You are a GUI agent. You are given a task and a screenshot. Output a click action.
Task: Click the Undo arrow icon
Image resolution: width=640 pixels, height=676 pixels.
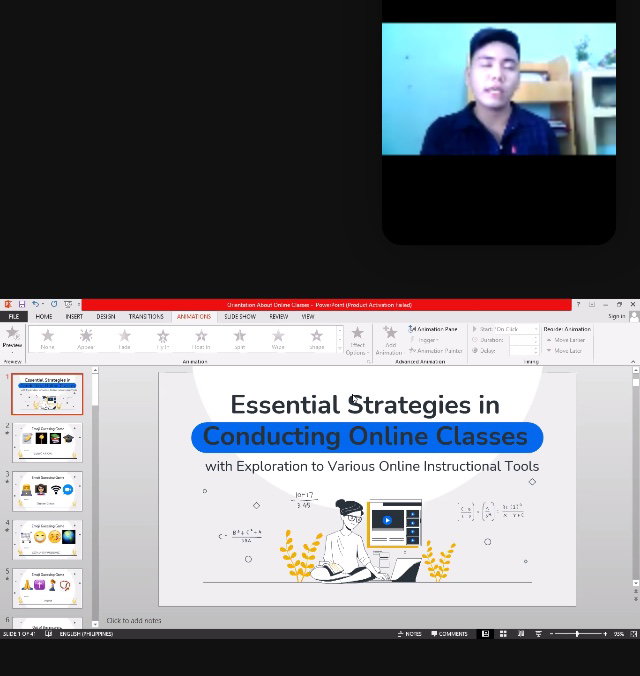click(35, 304)
